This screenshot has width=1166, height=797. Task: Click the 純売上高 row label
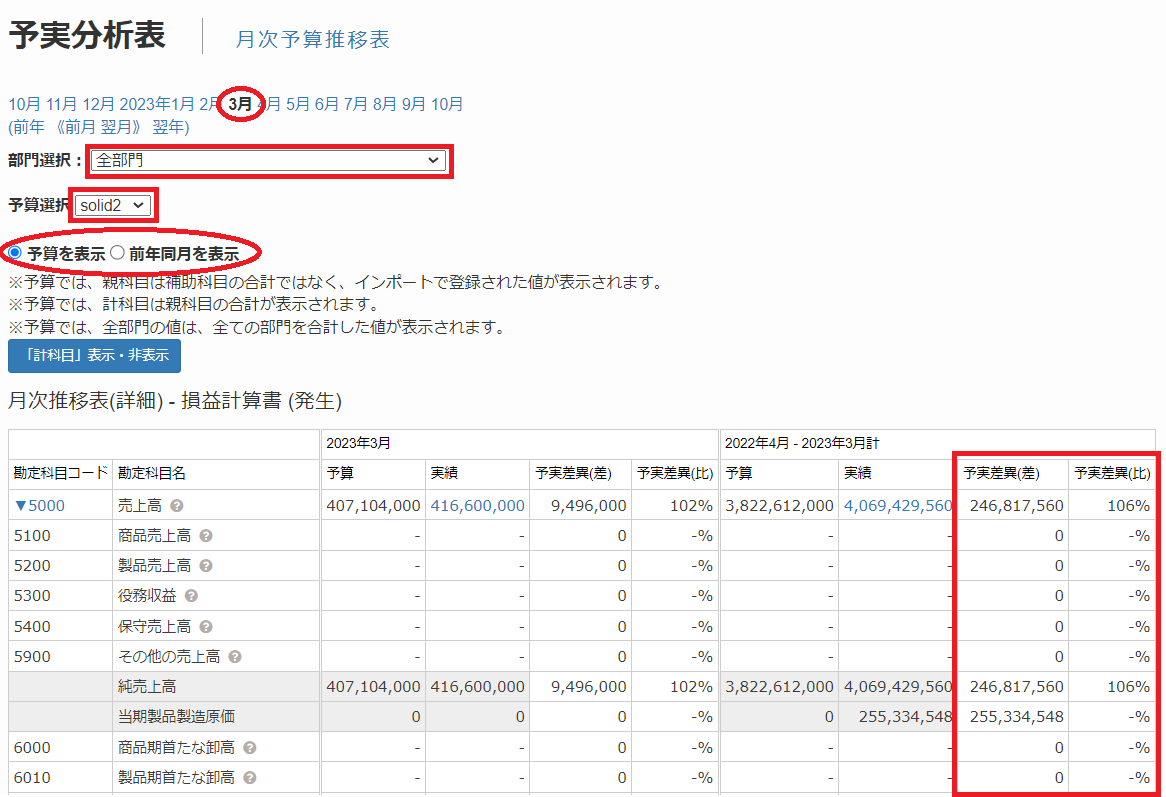[x=146, y=686]
